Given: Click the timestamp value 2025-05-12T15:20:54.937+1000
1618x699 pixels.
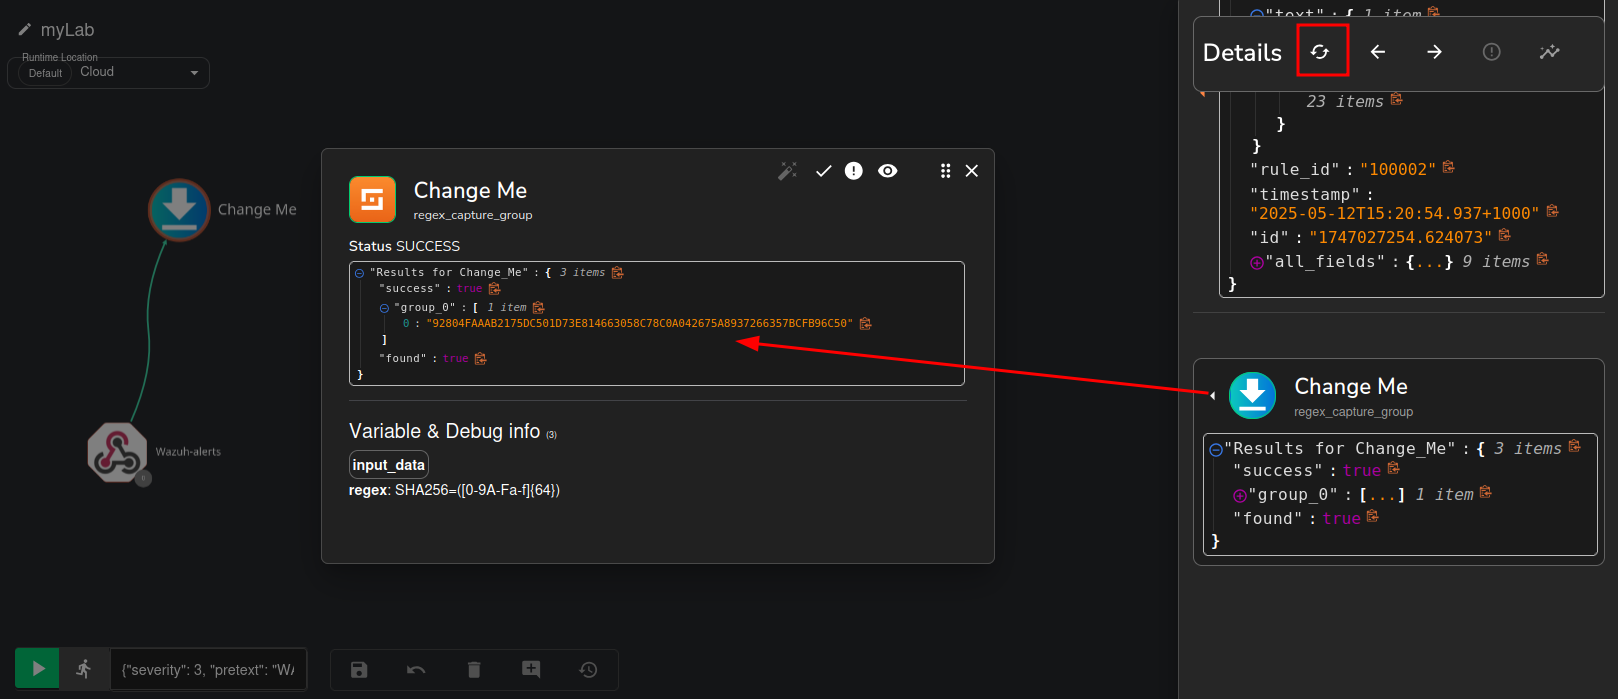Looking at the screenshot, I should 1394,214.
